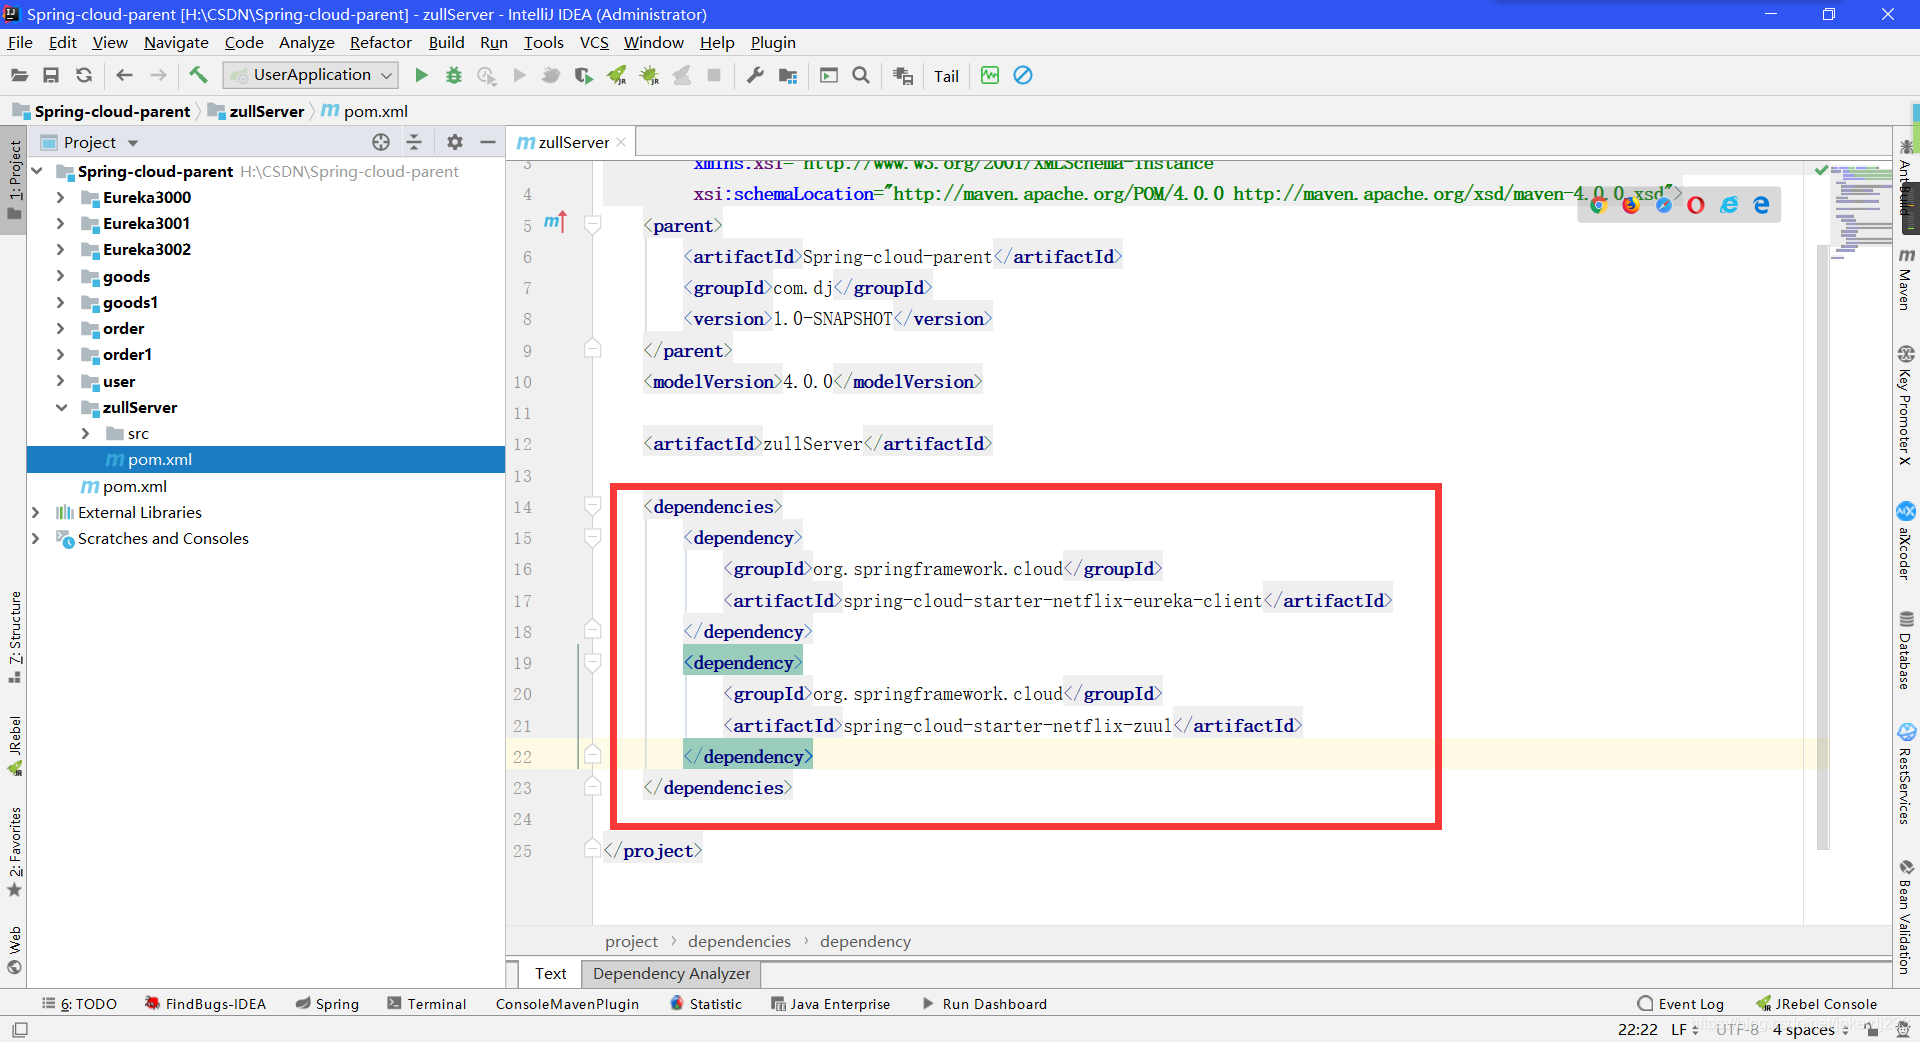
Task: Expand the order module
Action: tap(60, 328)
